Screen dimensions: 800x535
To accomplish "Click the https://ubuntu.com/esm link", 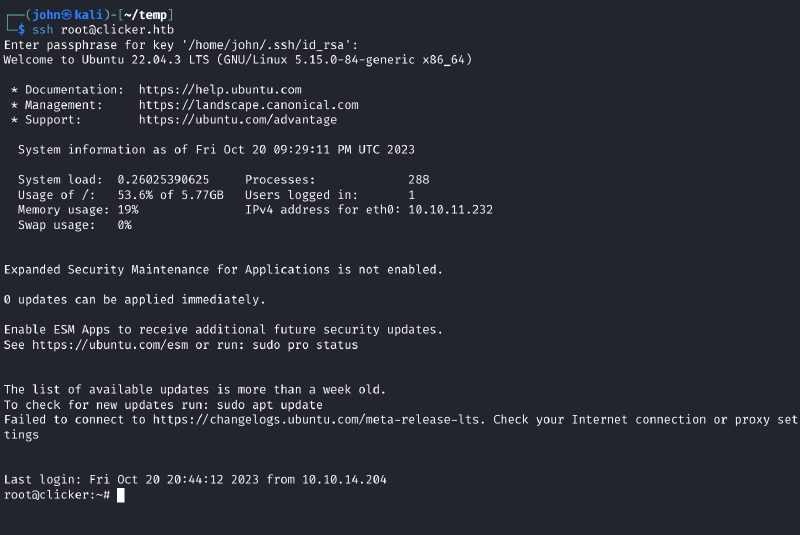I will pos(110,345).
